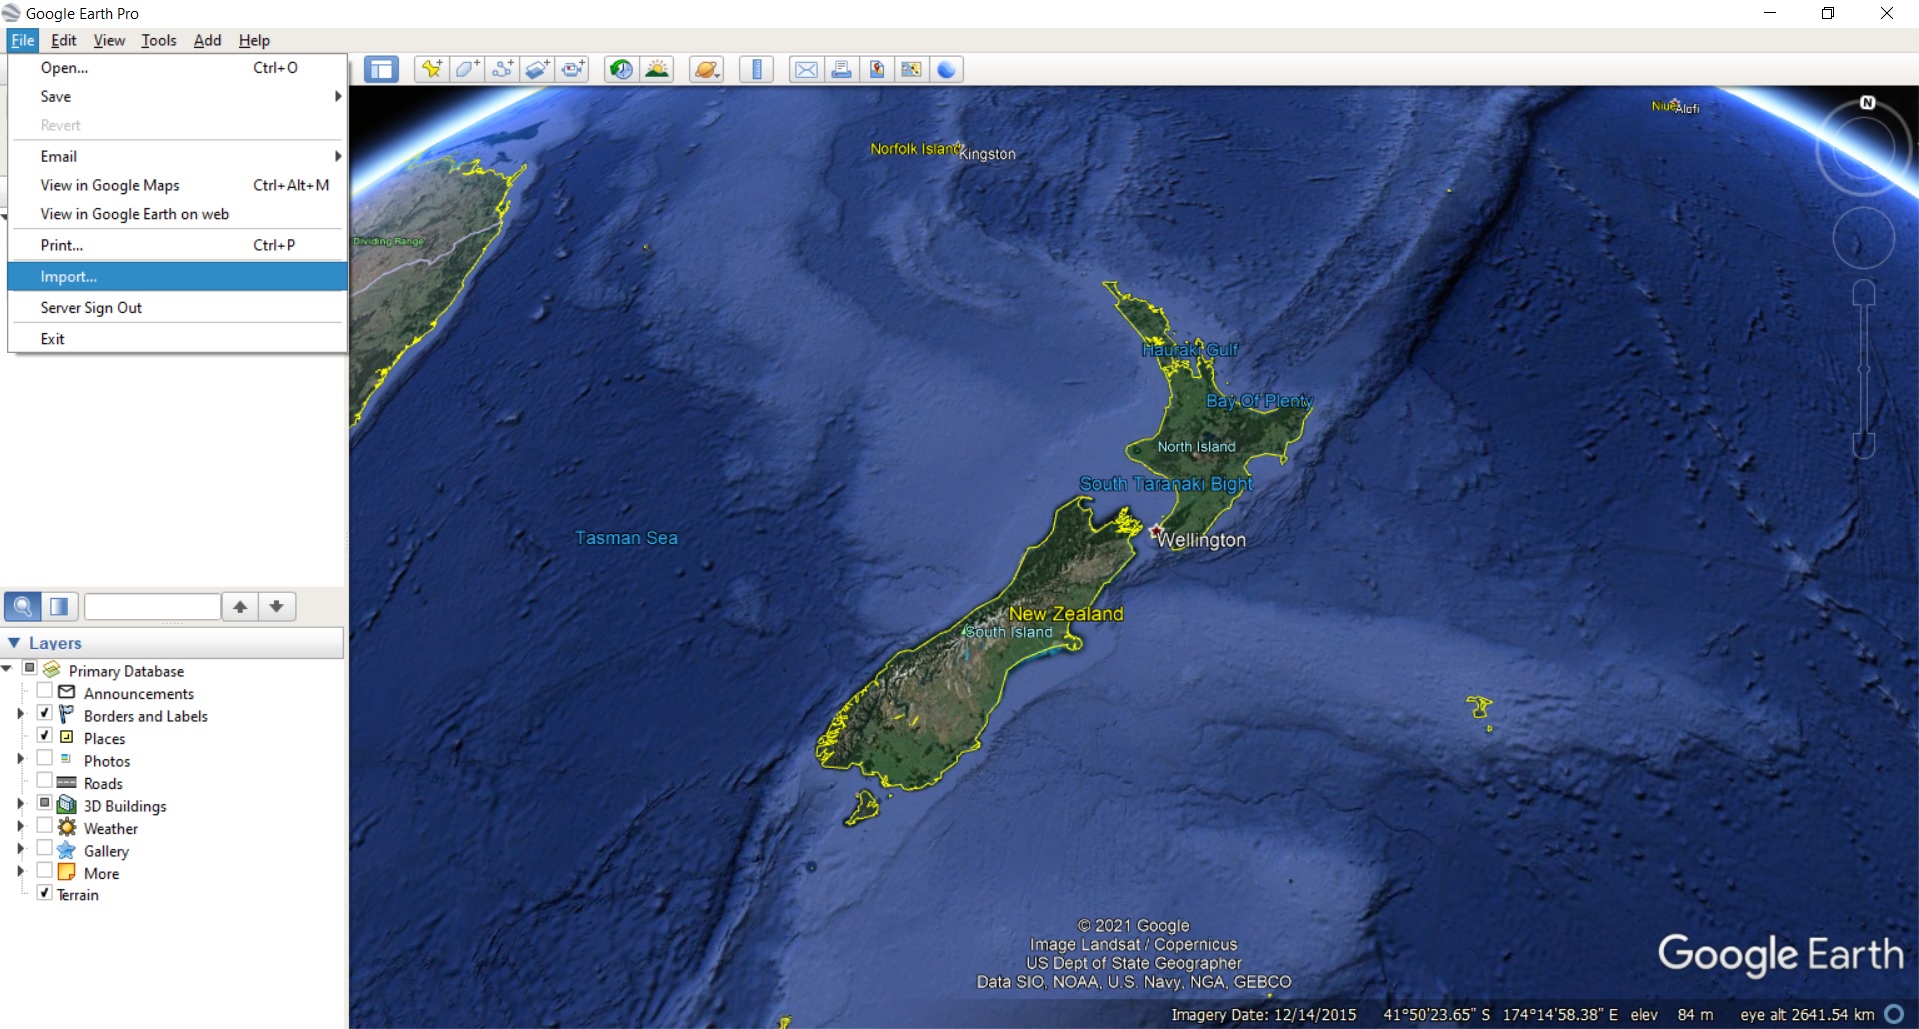Open the Tools menu
The width and height of the screenshot is (1919, 1029).
tap(158, 40)
